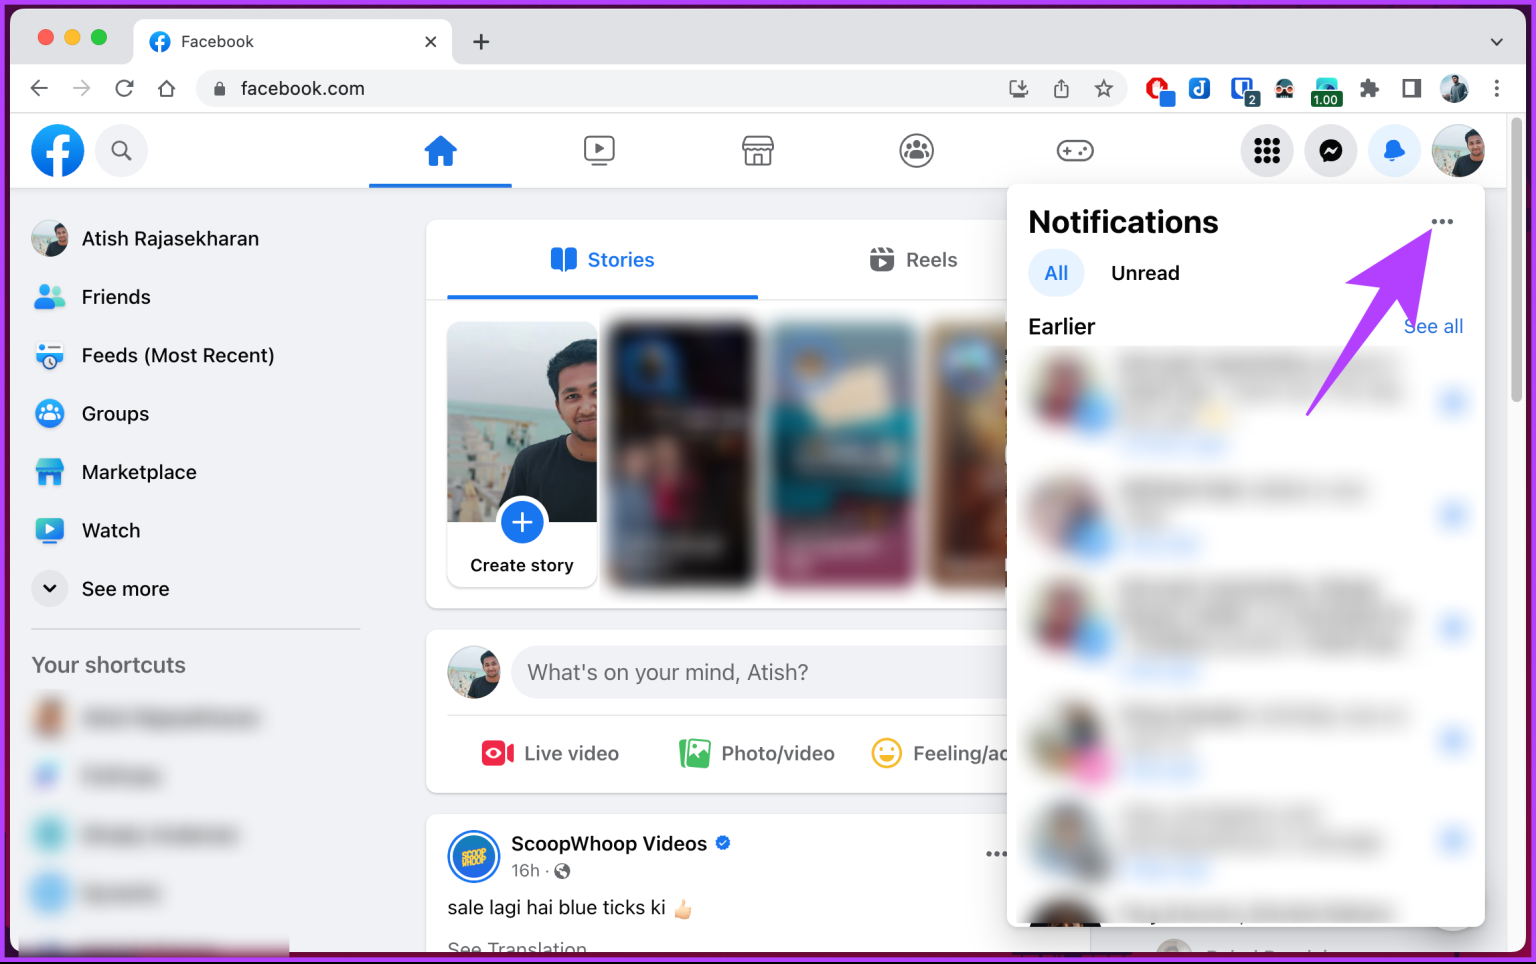Open See all notifications link
Viewport: 1536px width, 964px height.
tap(1433, 325)
